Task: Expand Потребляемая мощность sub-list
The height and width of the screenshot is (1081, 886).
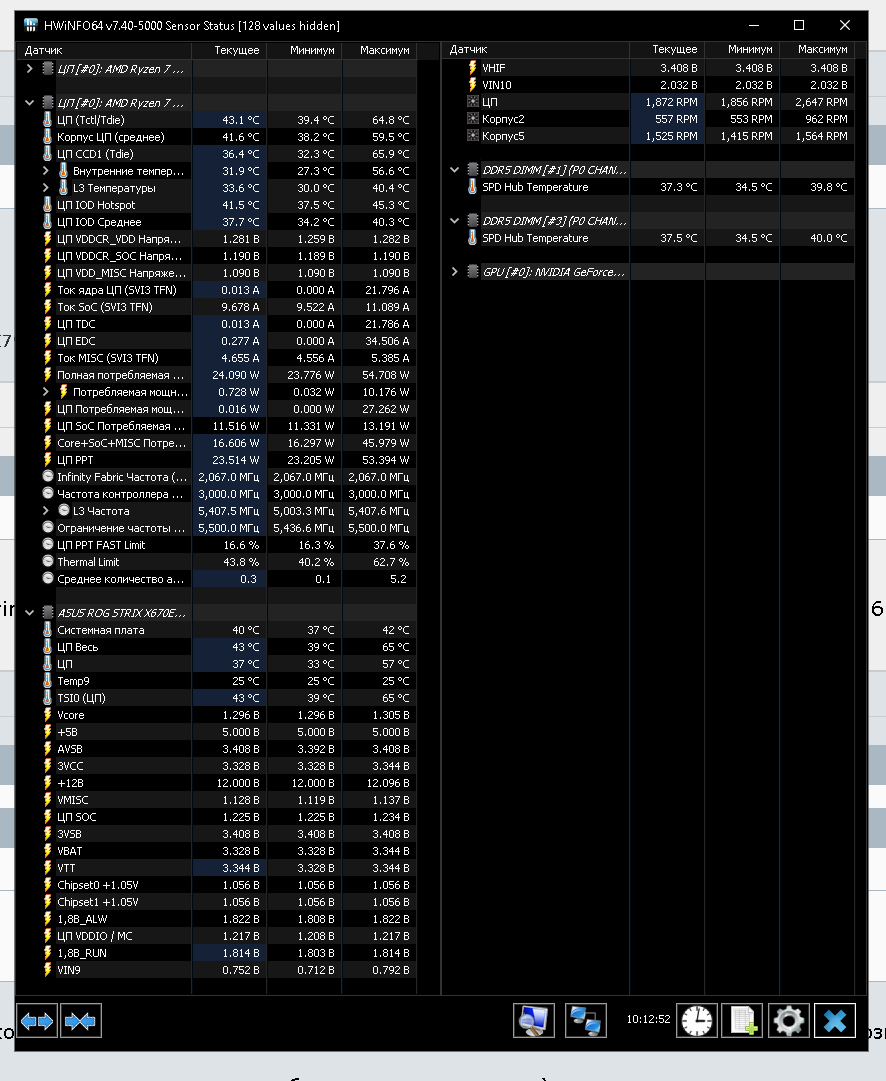Action: click(x=46, y=392)
